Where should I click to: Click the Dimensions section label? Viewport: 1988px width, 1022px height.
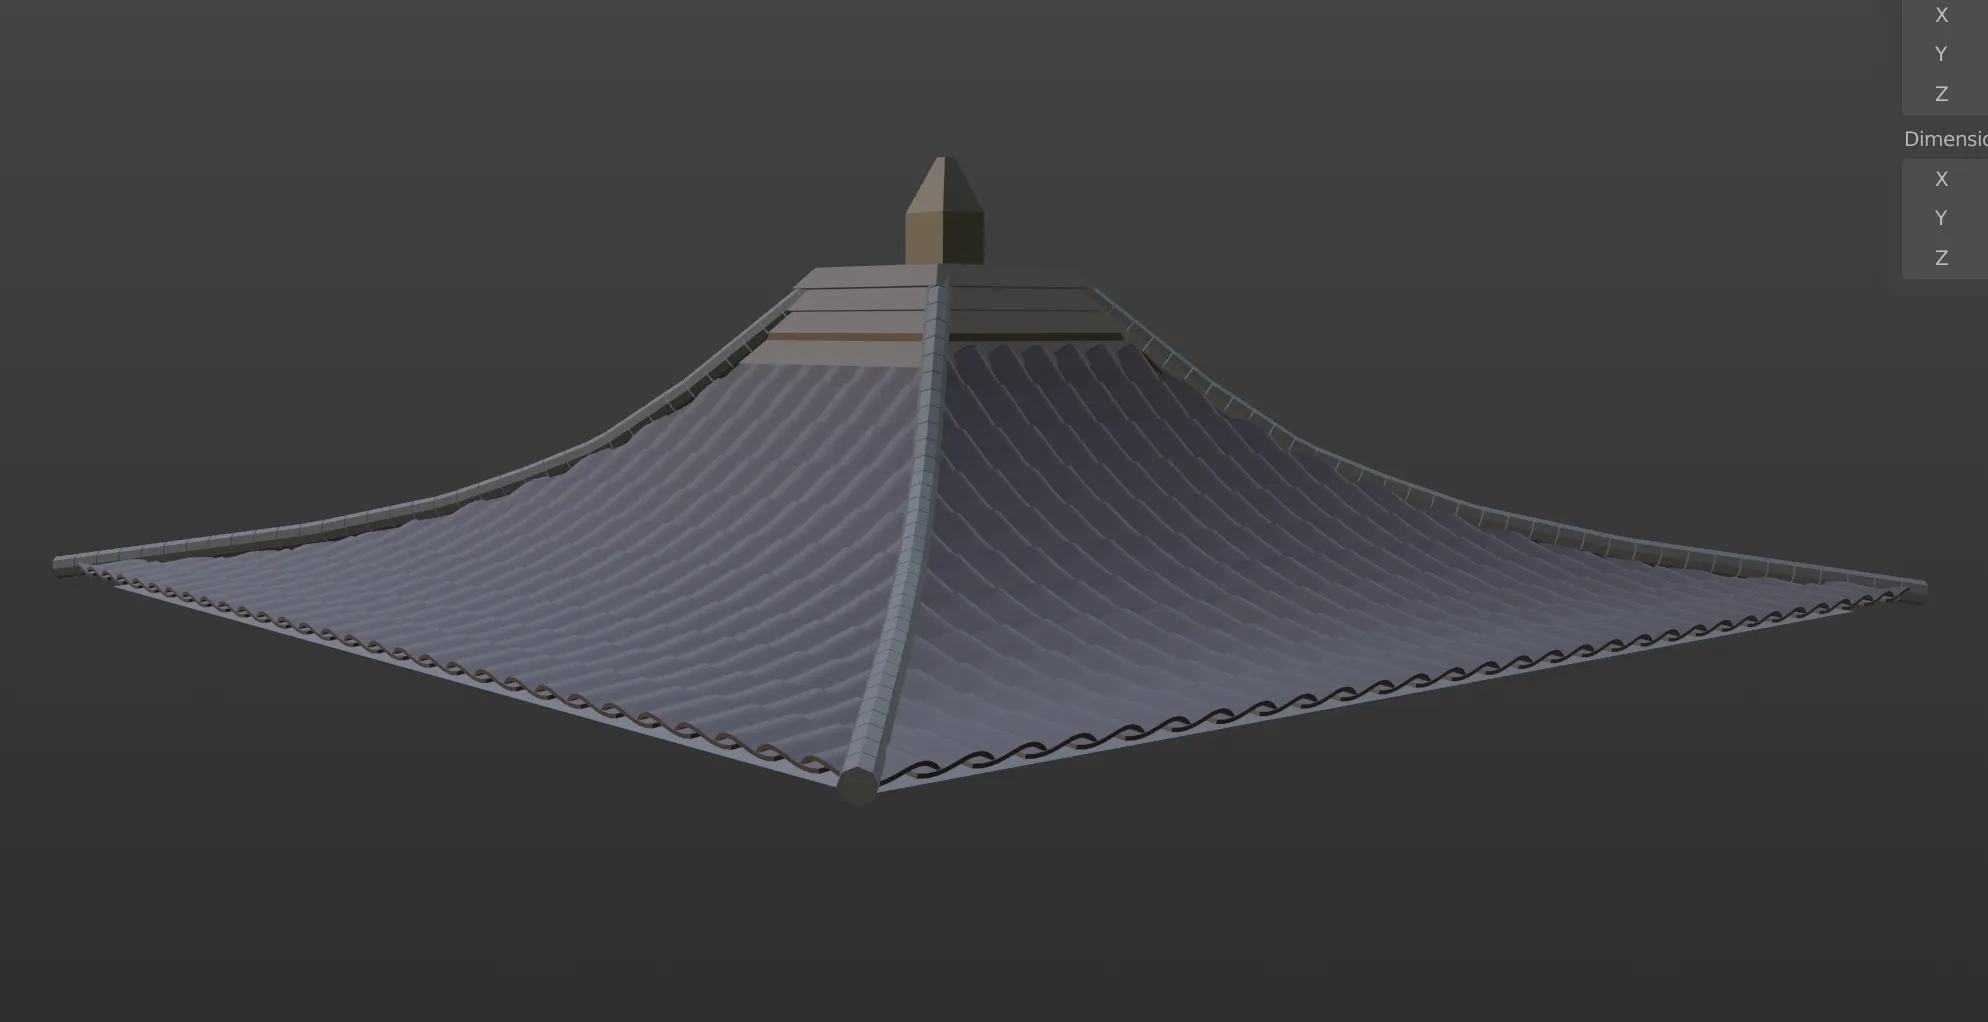pos(1944,139)
